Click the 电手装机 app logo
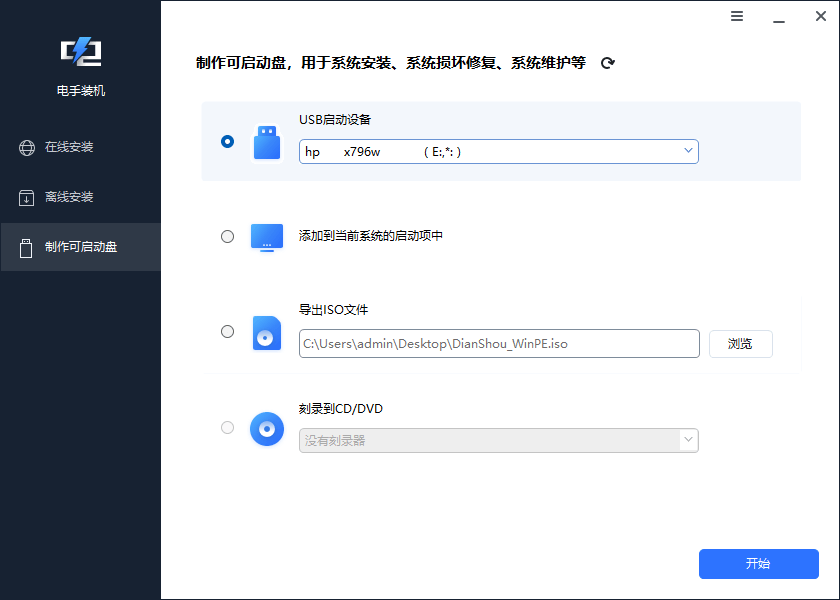Viewport: 840px width, 600px height. [80, 52]
